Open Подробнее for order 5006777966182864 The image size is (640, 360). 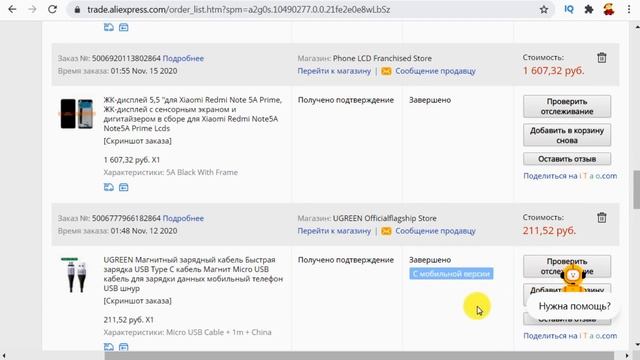[x=183, y=218]
